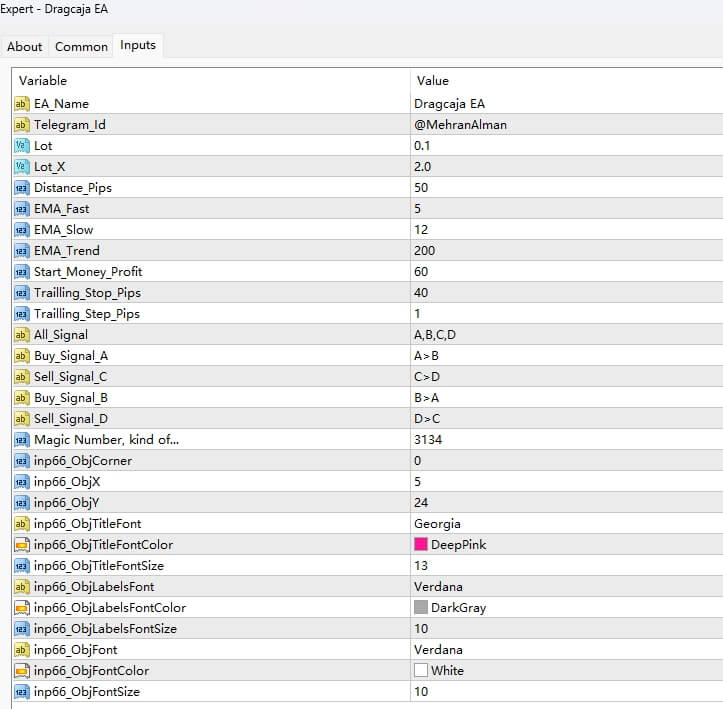The height and width of the screenshot is (709, 723).
Task: Click the integer icon beside EMA_Trend
Action: pyautogui.click(x=22, y=251)
